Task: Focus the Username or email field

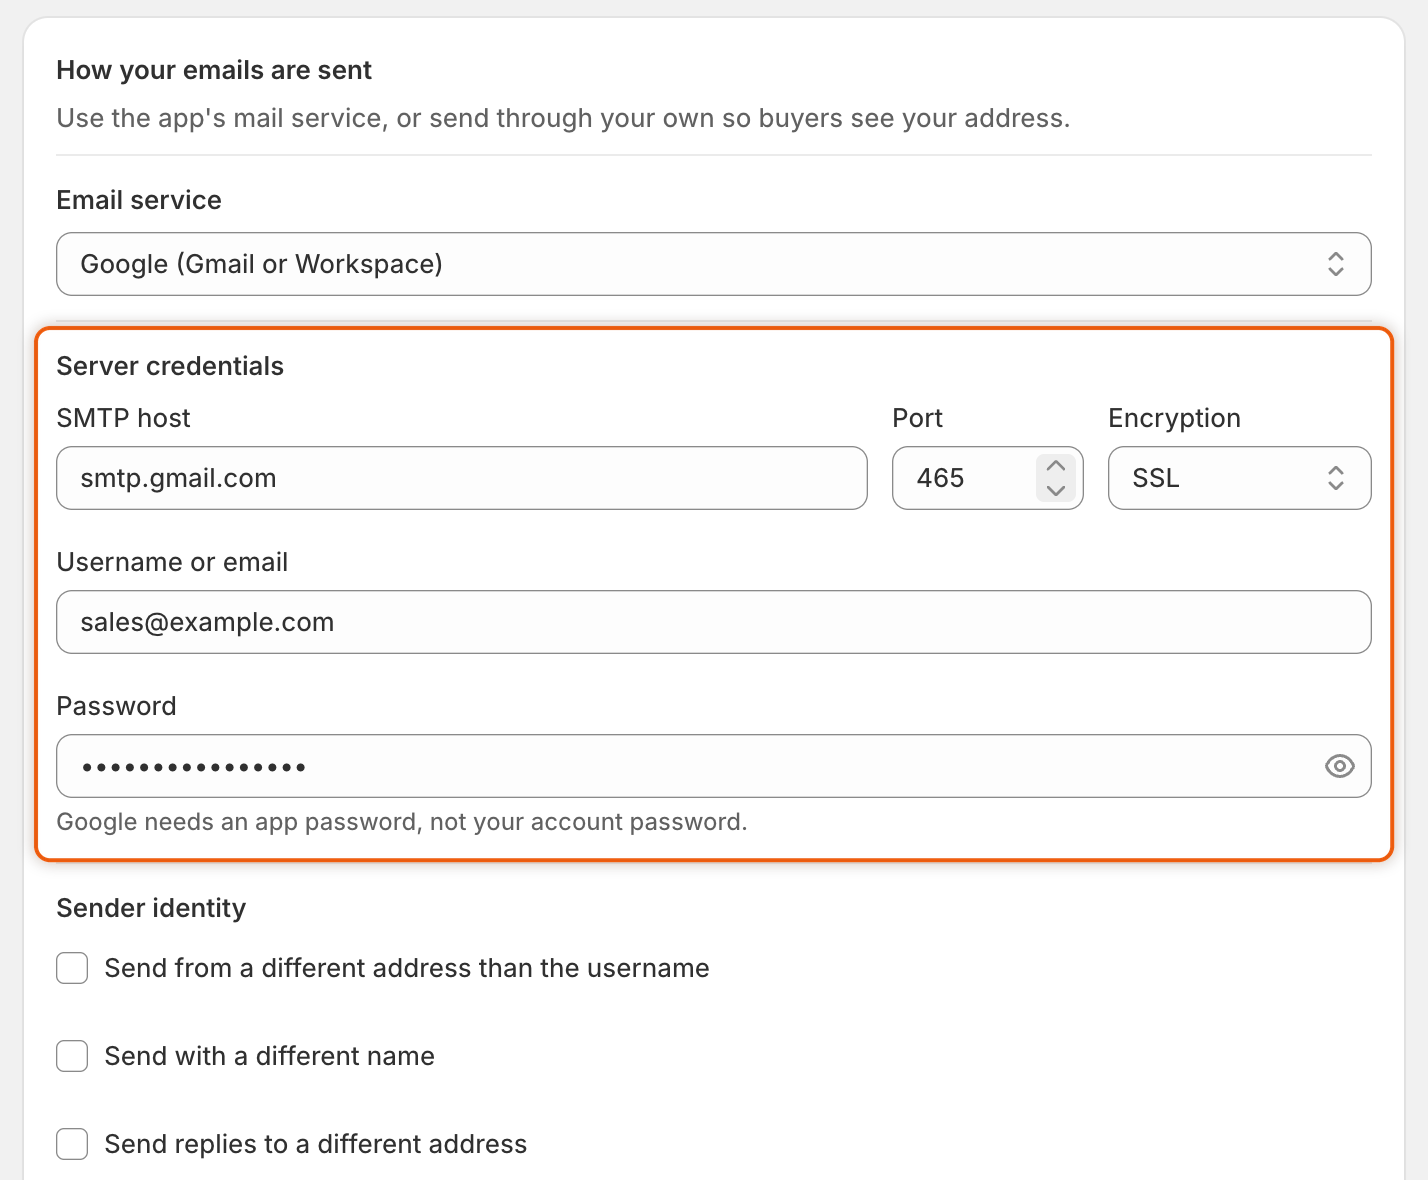Action: (713, 622)
